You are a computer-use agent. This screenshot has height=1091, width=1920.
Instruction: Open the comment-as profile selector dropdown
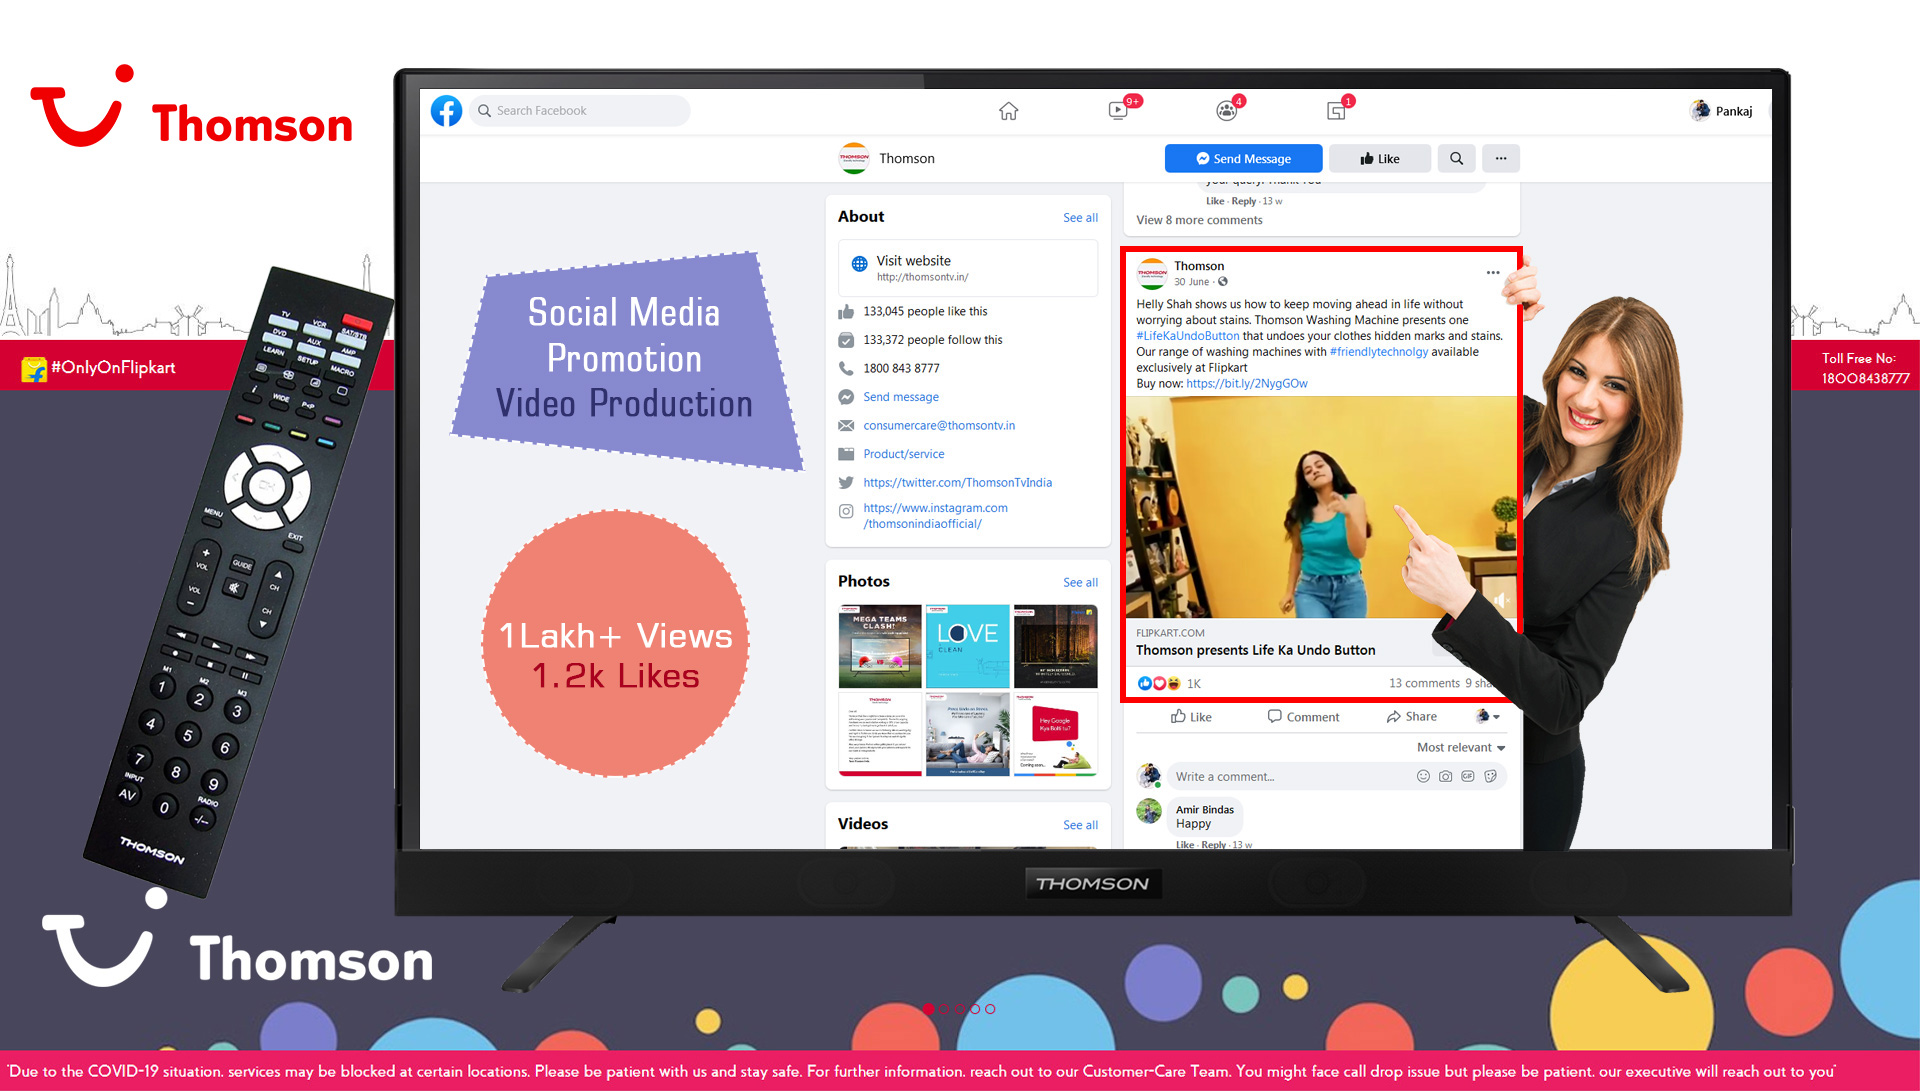pyautogui.click(x=1488, y=716)
